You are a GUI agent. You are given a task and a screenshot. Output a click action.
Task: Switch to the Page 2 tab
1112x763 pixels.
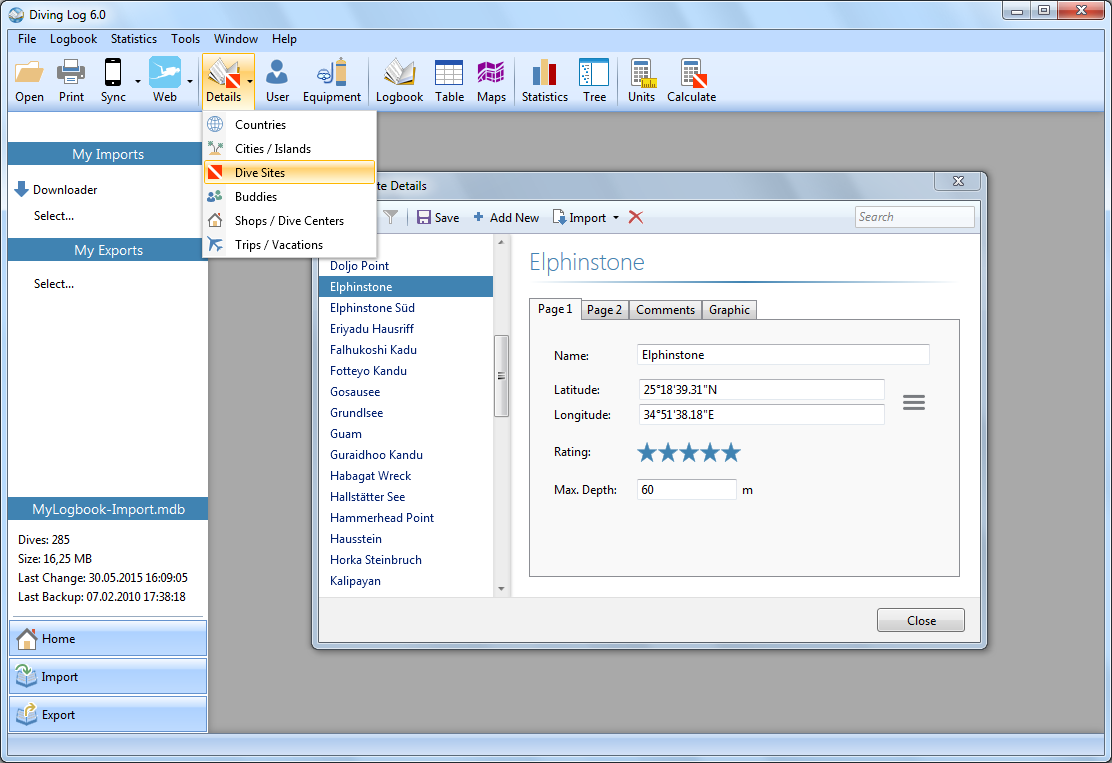(x=604, y=310)
